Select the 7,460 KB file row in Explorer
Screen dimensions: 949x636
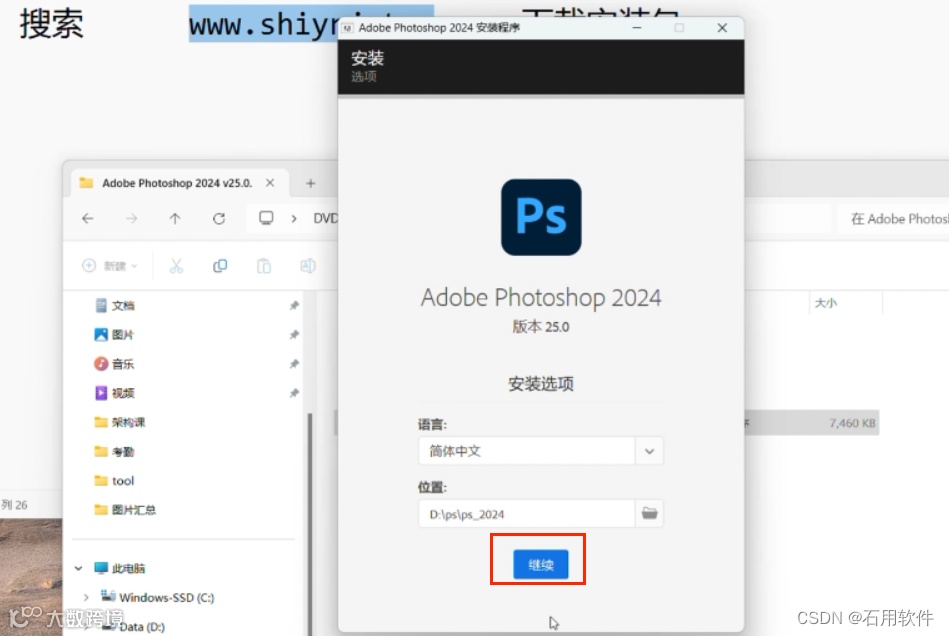tap(811, 422)
